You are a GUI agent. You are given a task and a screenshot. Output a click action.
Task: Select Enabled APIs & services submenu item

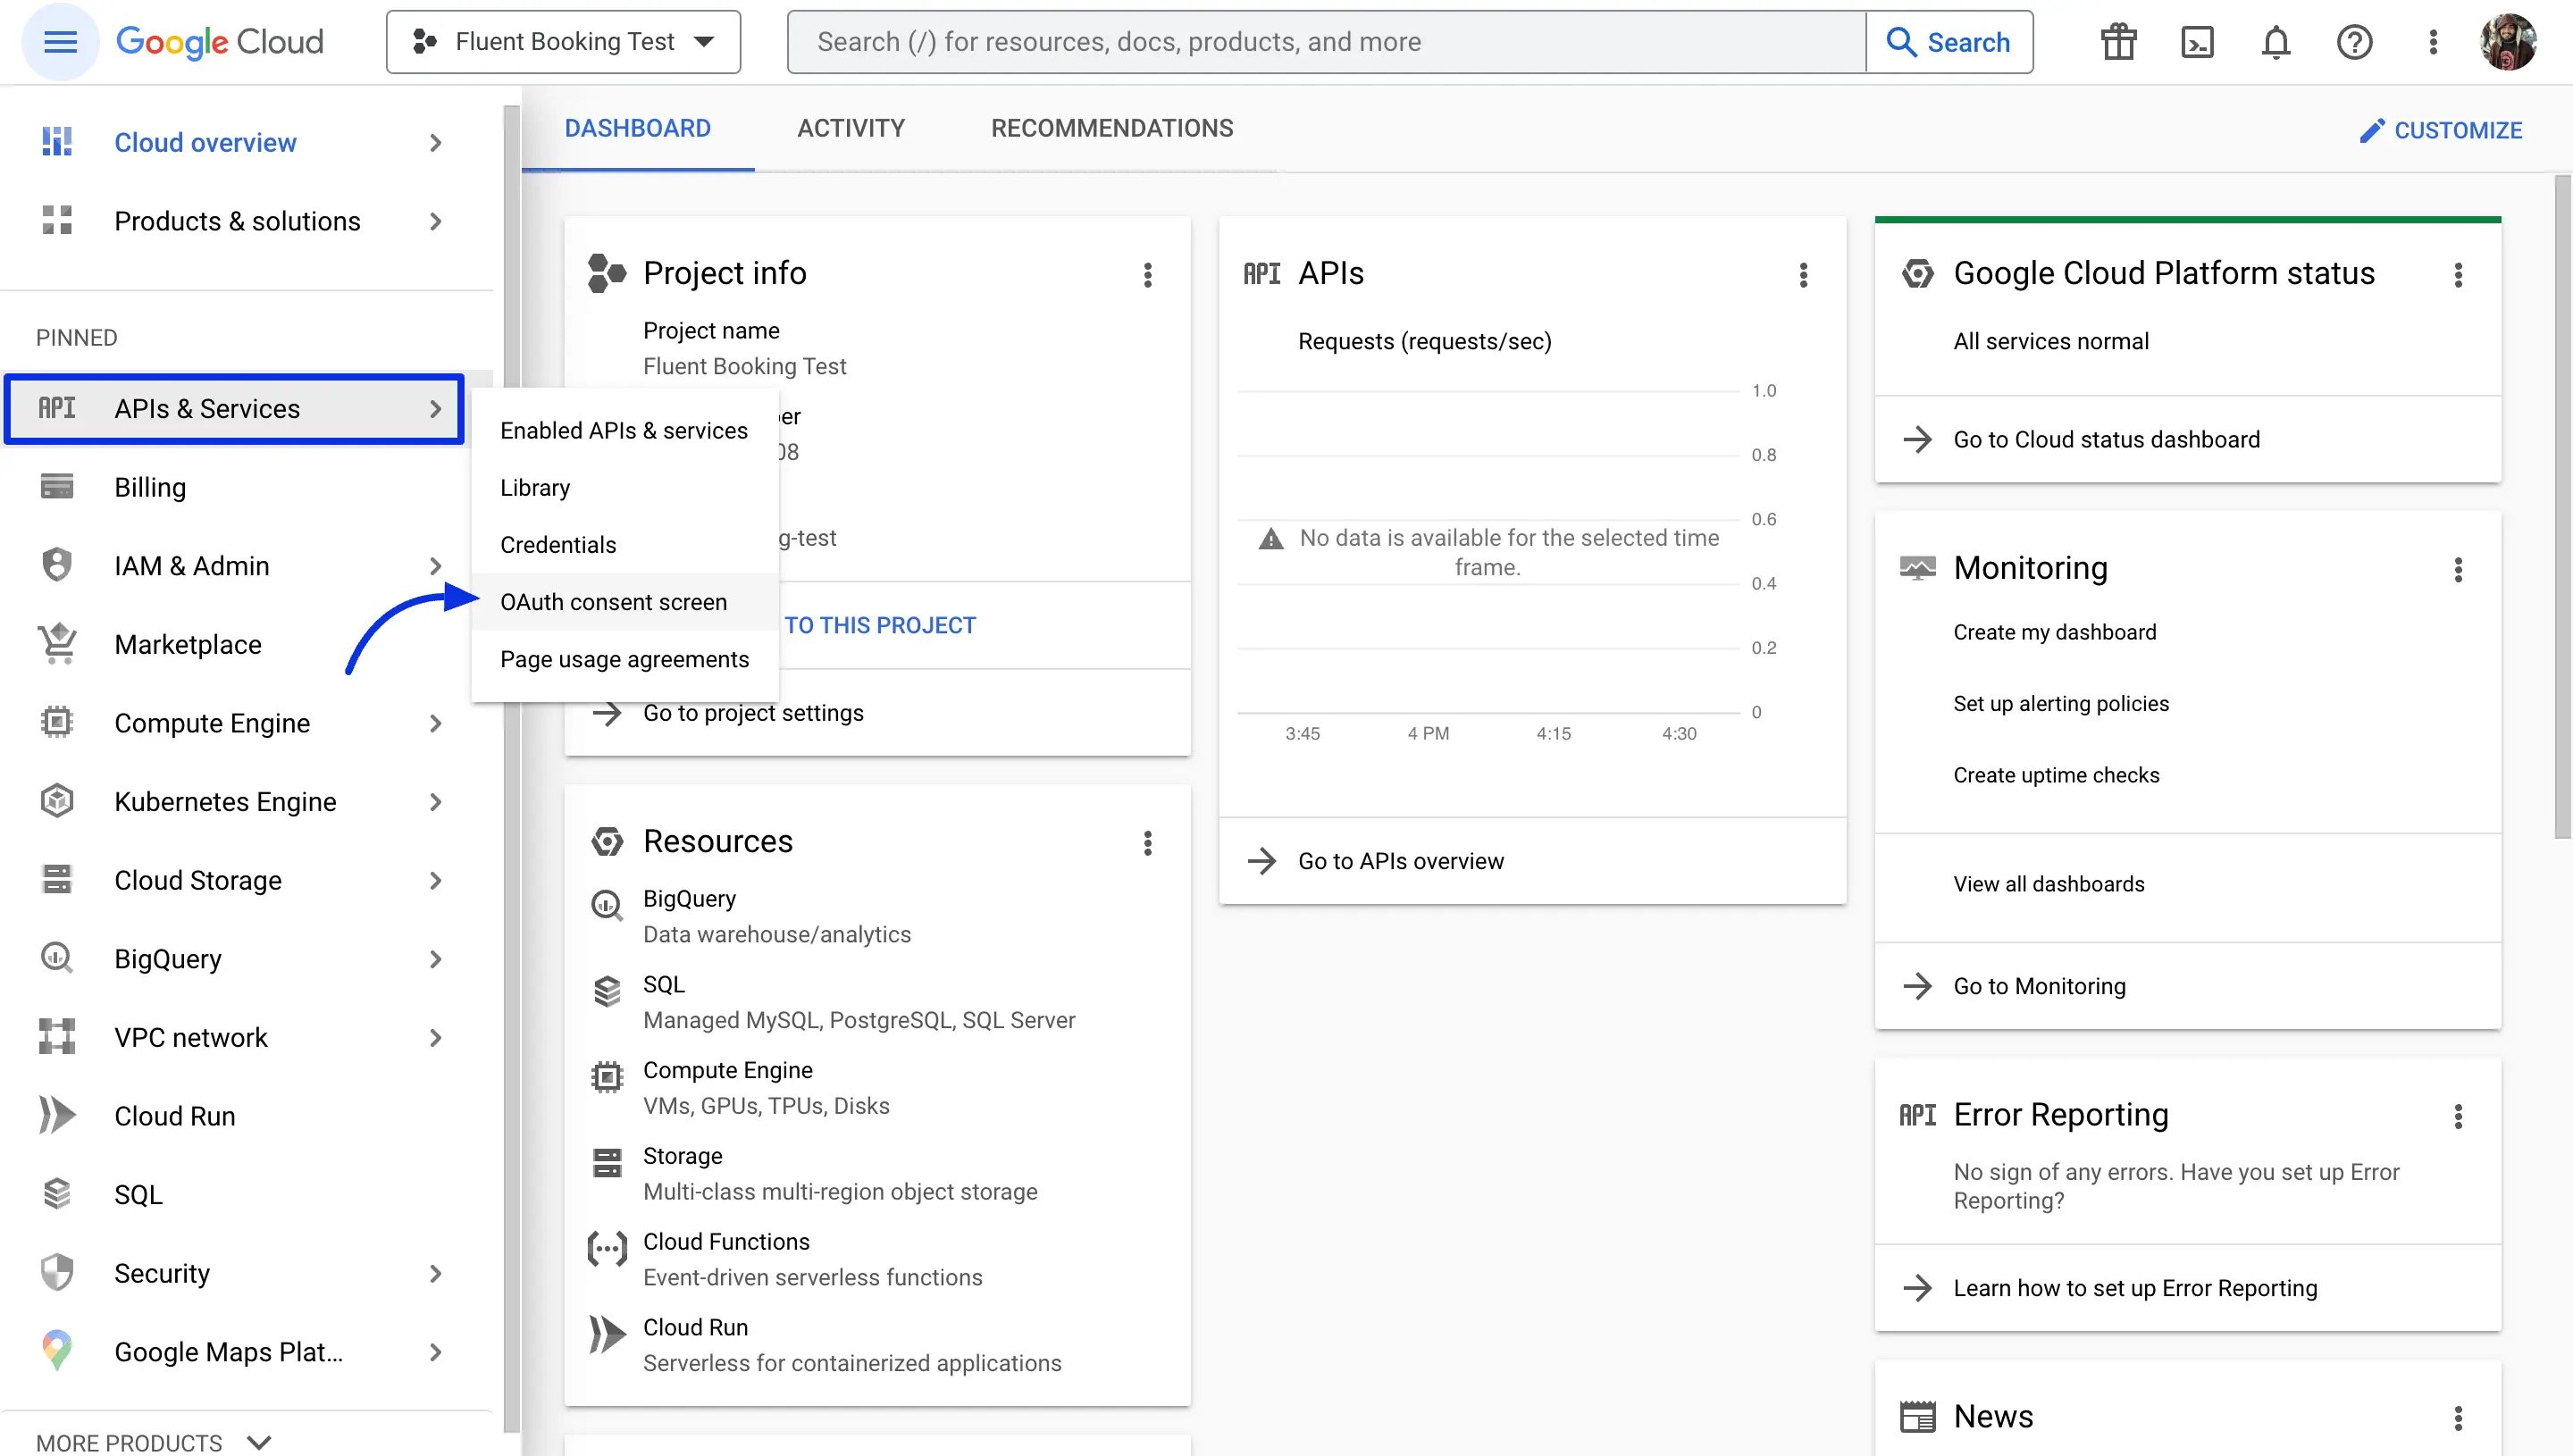(x=624, y=430)
